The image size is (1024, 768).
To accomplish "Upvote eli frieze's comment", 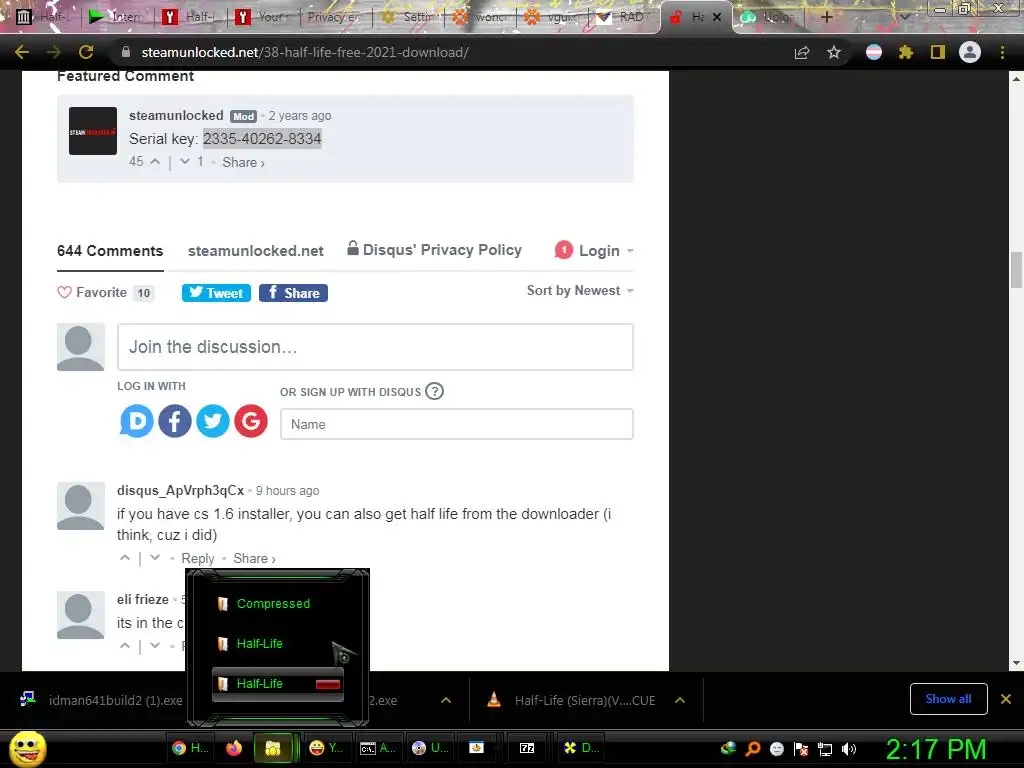I will [x=125, y=645].
